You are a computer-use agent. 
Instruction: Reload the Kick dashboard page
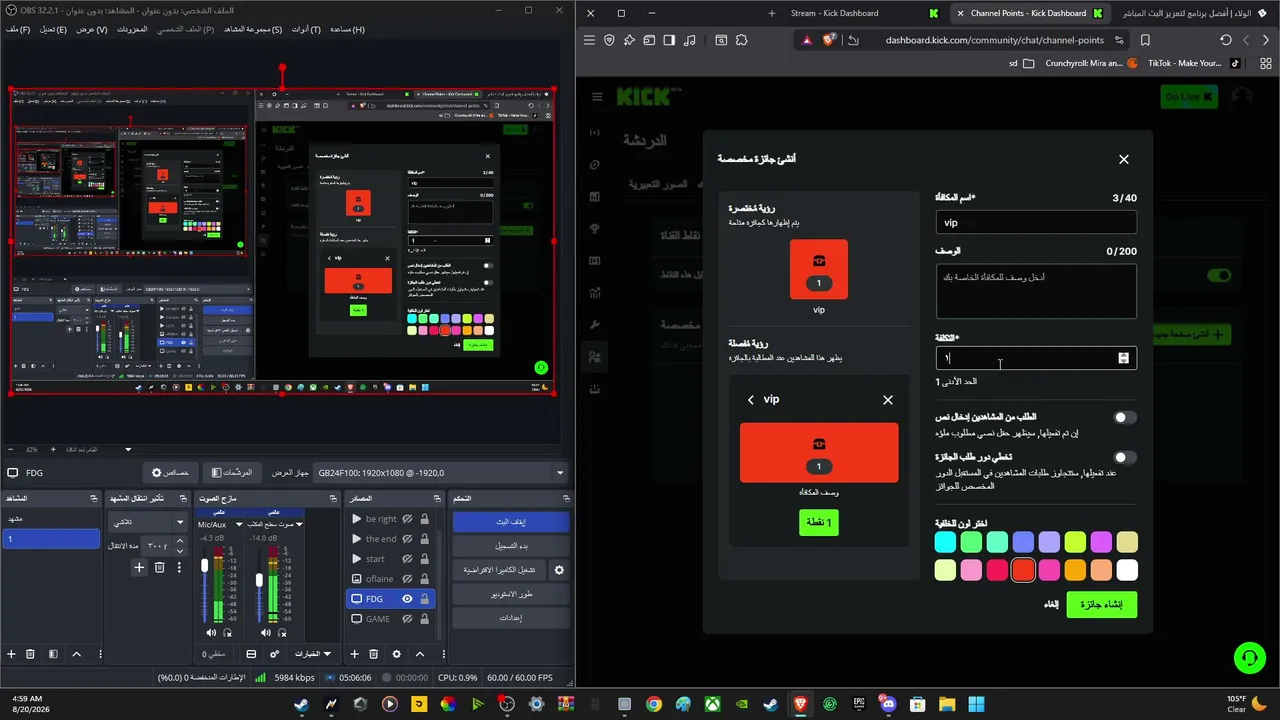[x=1226, y=40]
